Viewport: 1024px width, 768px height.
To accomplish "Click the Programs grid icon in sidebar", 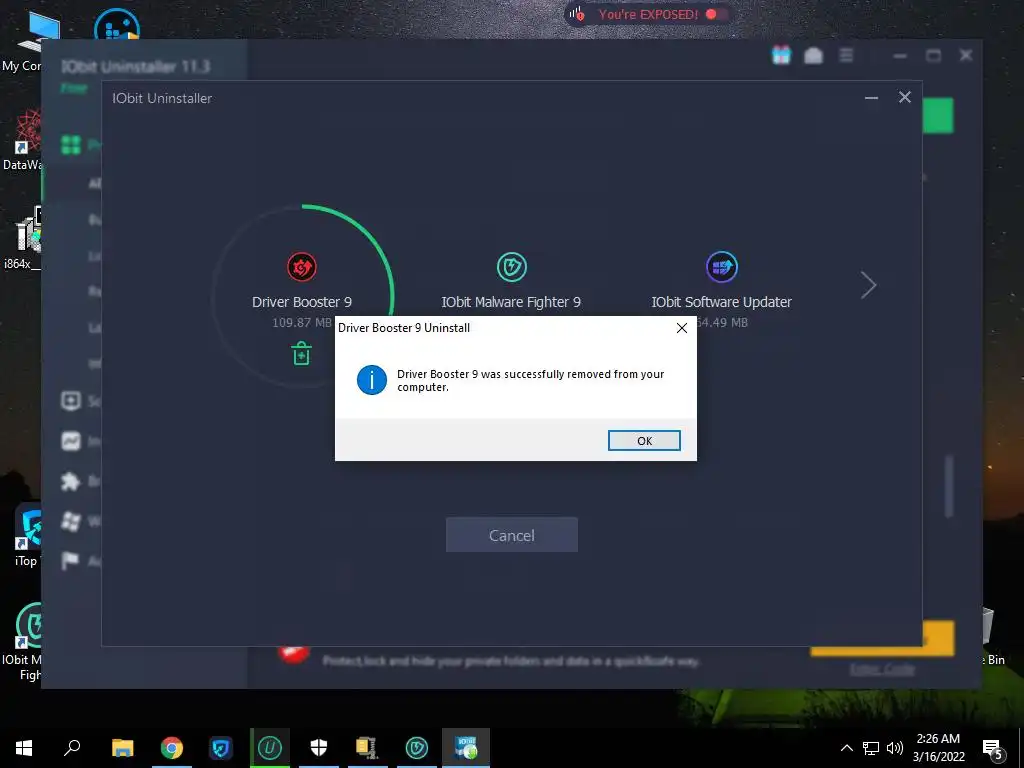I will [x=71, y=144].
